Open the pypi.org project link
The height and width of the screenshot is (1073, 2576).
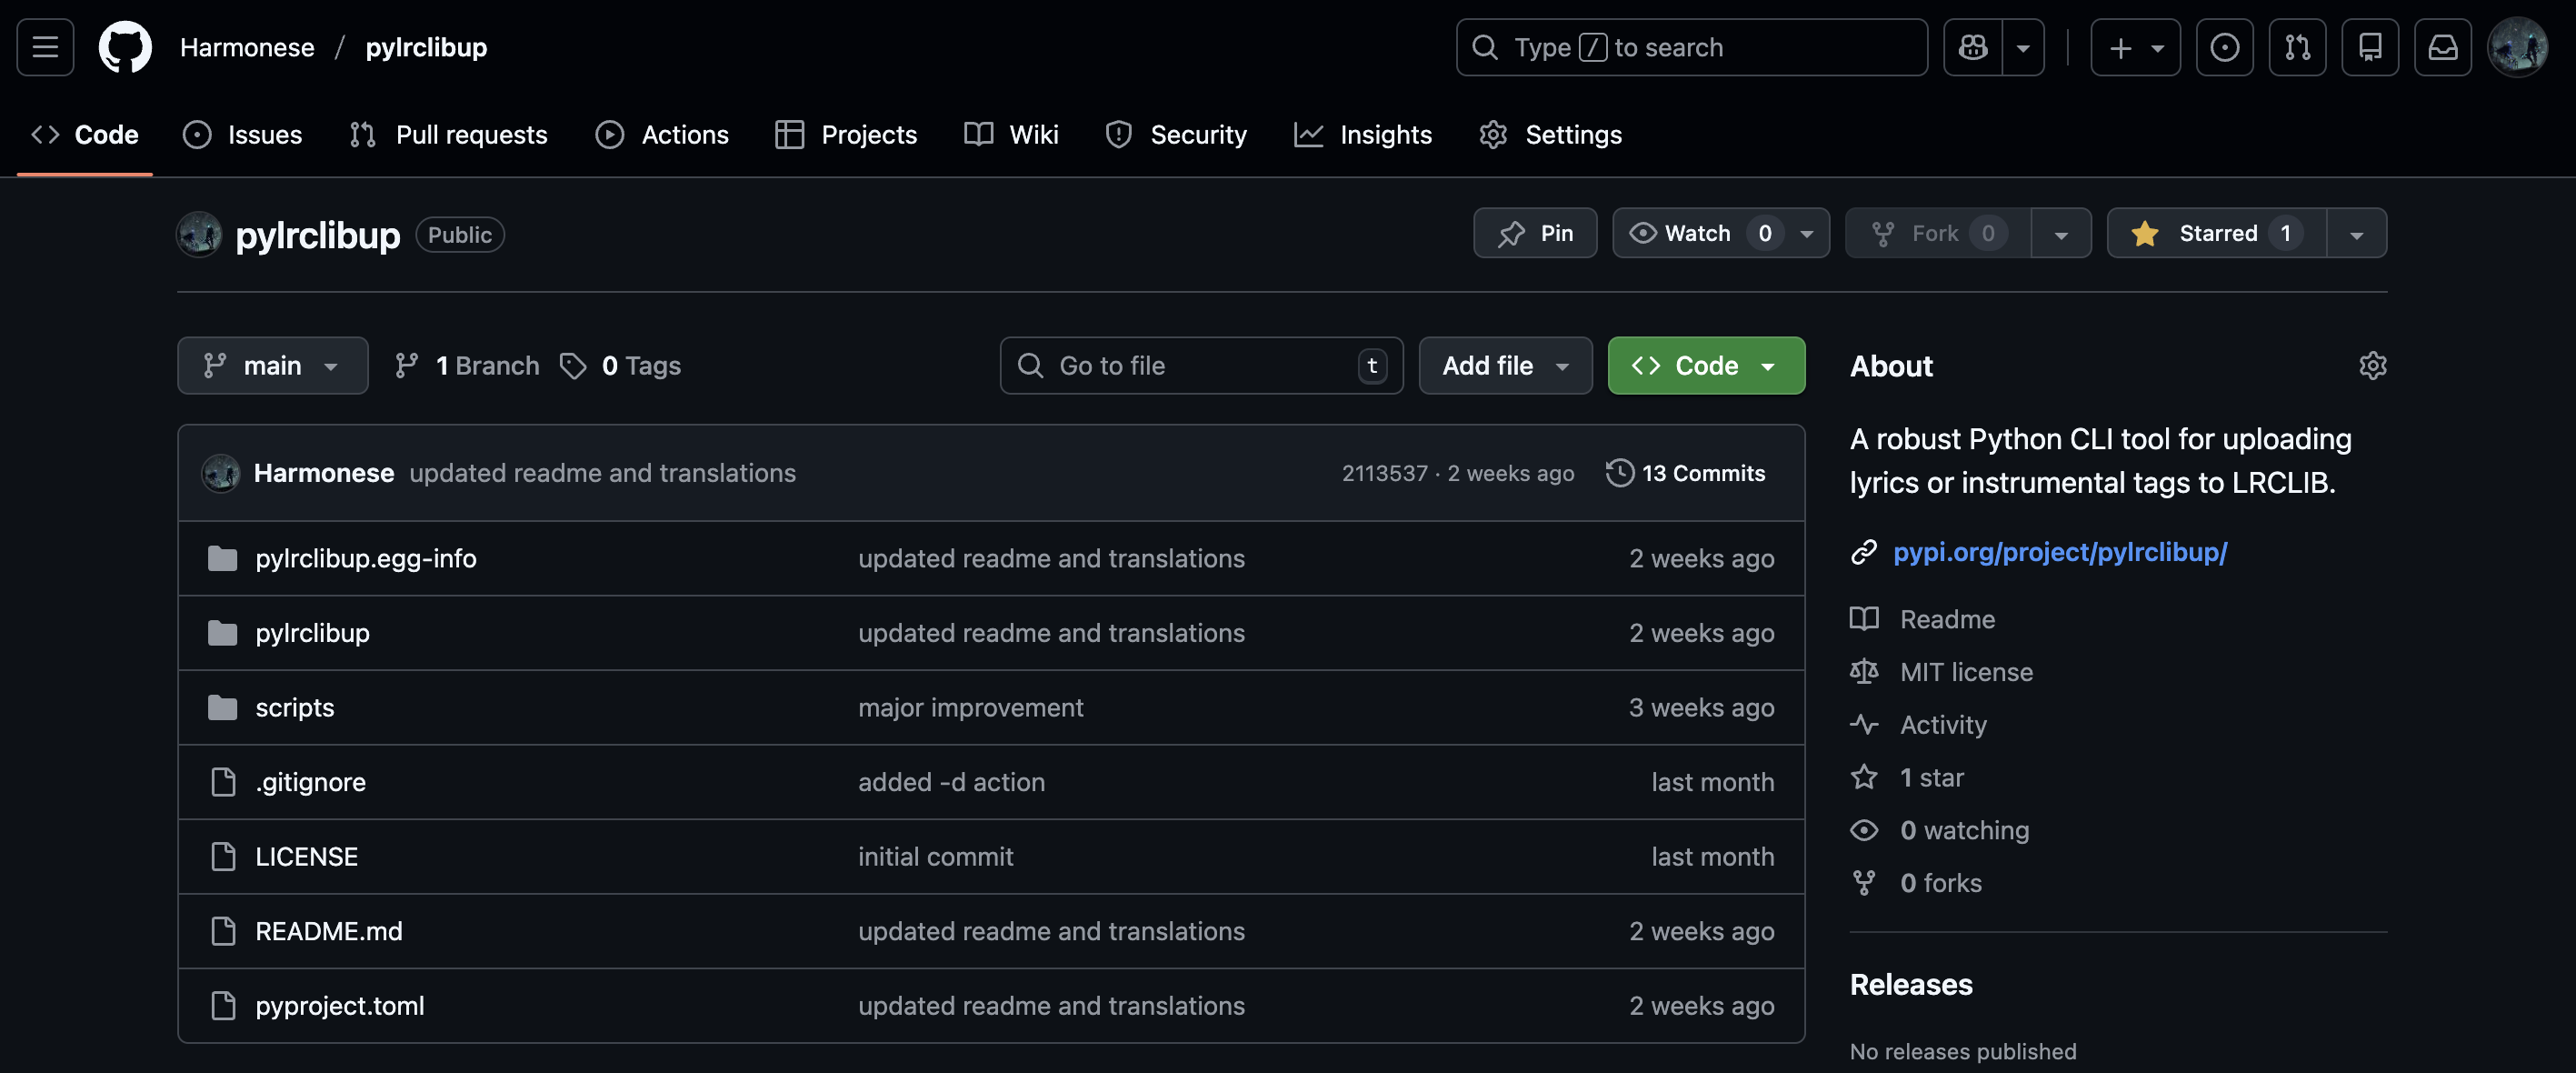click(2059, 552)
